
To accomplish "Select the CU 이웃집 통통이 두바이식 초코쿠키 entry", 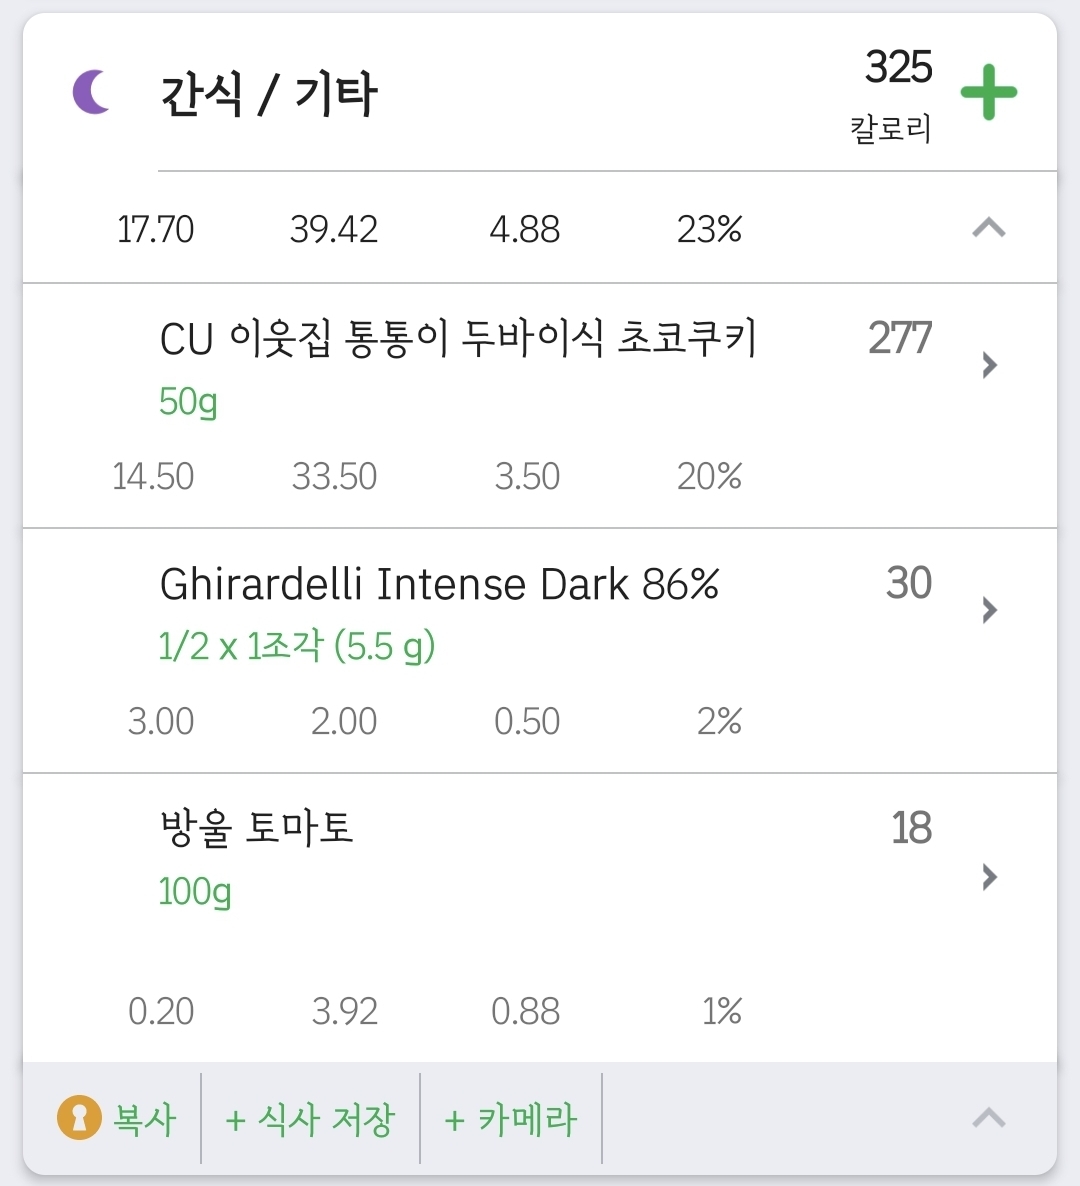I will tap(458, 338).
